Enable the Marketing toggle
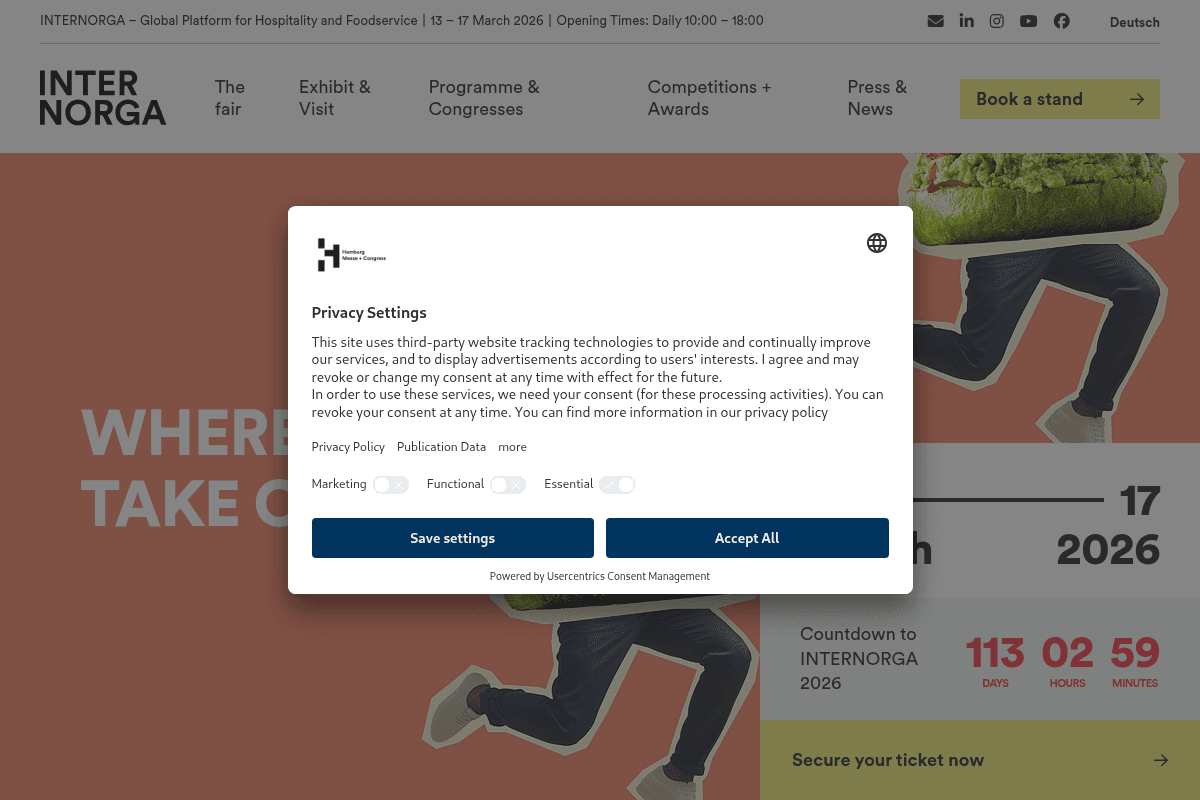This screenshot has width=1200, height=800. pos(391,485)
